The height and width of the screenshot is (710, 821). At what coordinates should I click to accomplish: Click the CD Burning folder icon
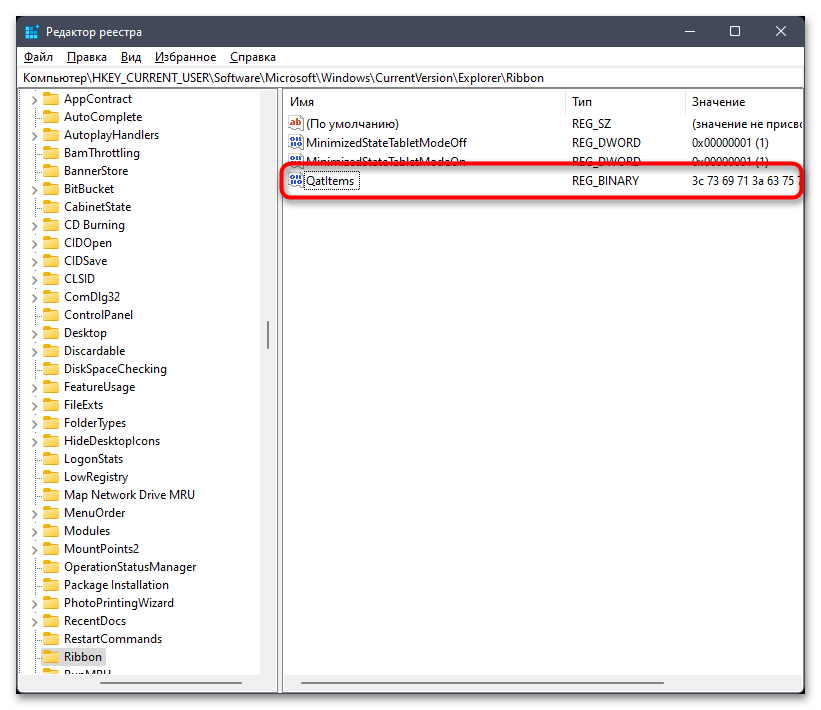coord(51,225)
